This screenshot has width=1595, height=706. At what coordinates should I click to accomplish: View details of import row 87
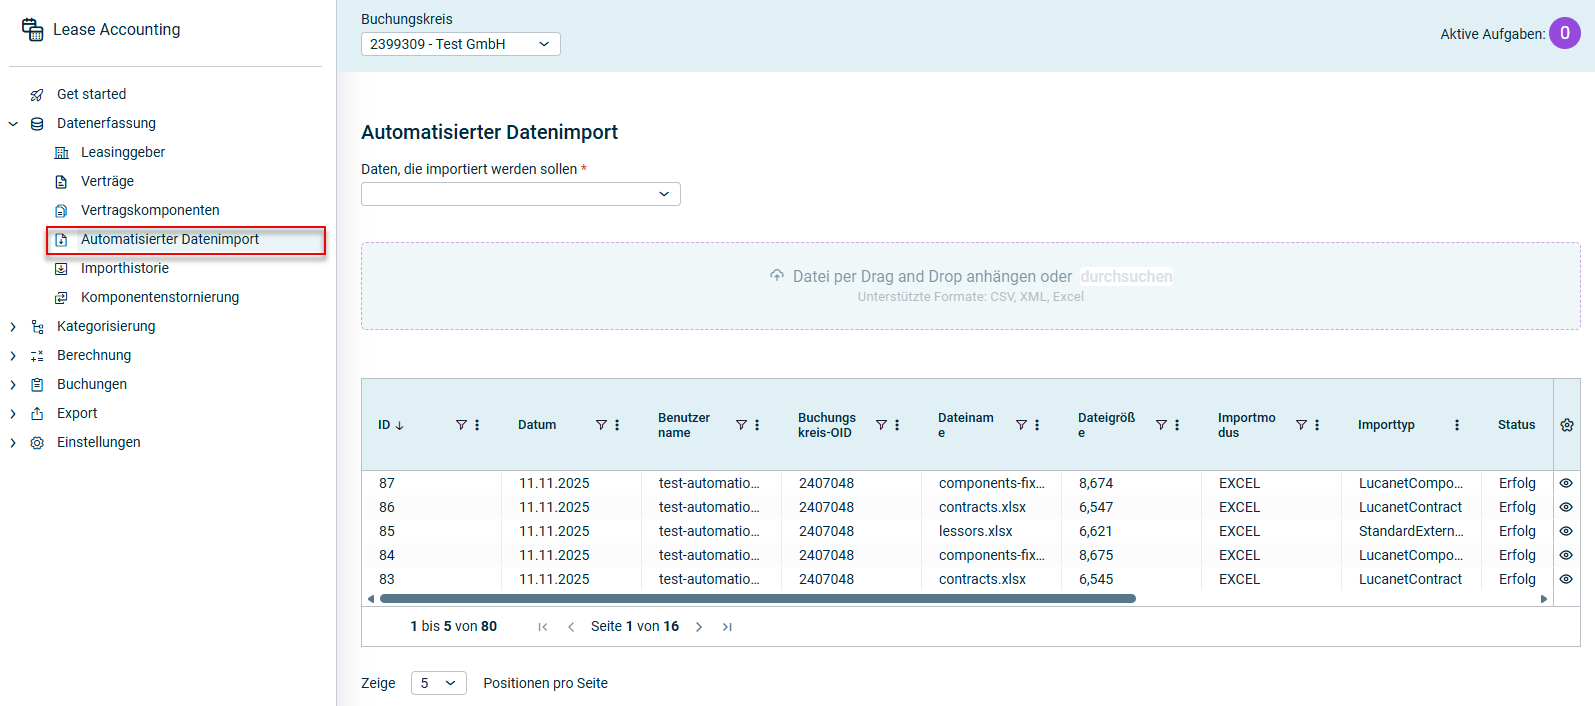[x=1566, y=483]
